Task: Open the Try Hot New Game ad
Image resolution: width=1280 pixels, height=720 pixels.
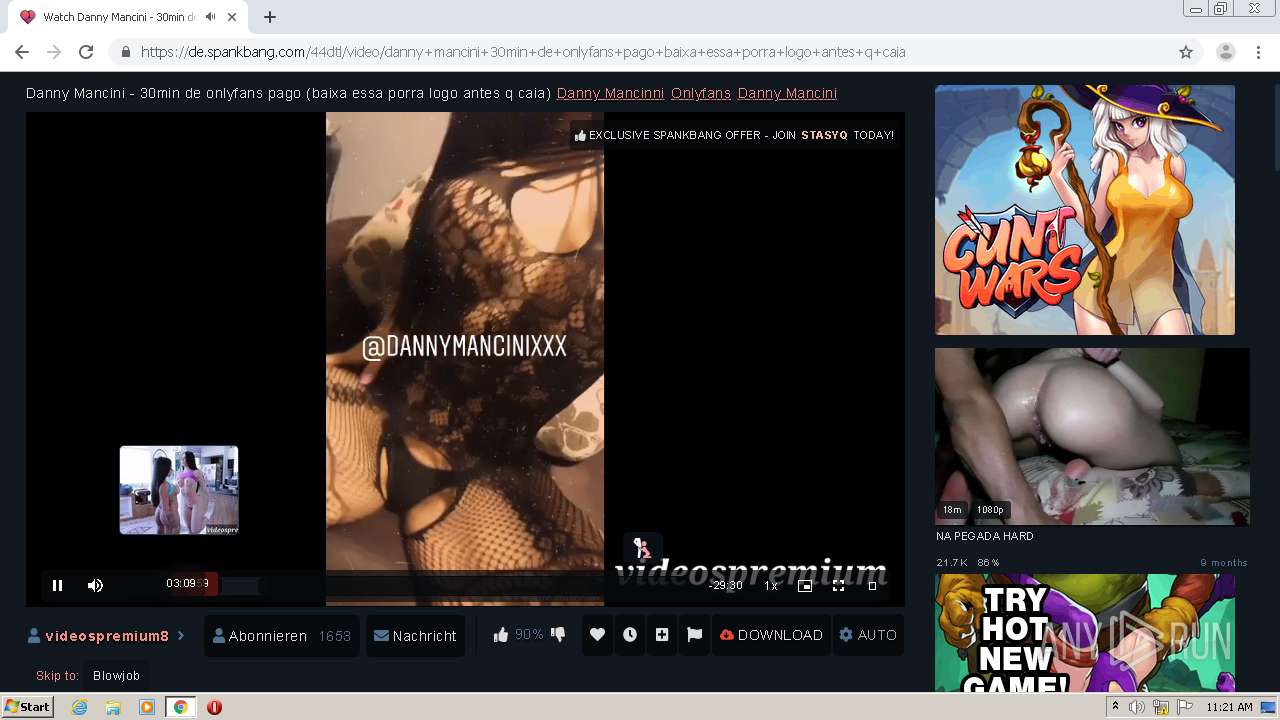Action: (1085, 633)
